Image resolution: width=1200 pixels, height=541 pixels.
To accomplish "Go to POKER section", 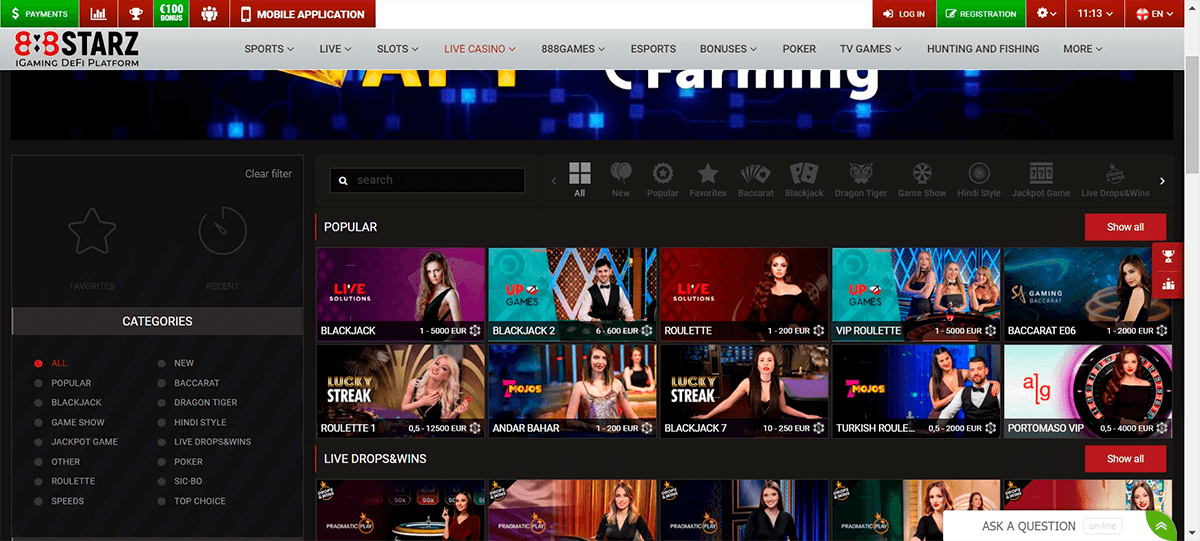I will 799,48.
